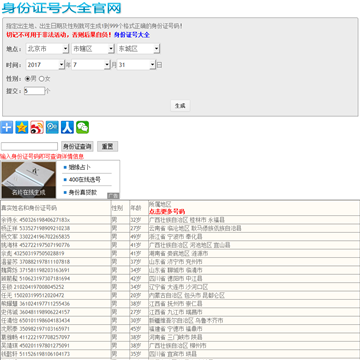
Task: Open the day dropdown showing 31
Action: tap(136, 65)
